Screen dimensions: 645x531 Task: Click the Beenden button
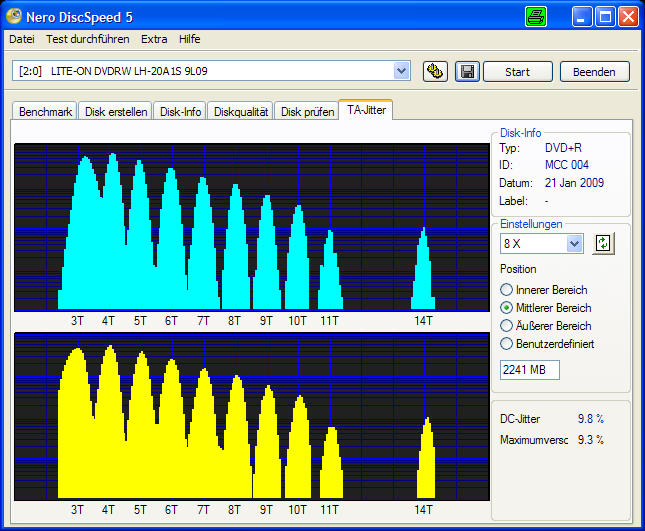[594, 72]
